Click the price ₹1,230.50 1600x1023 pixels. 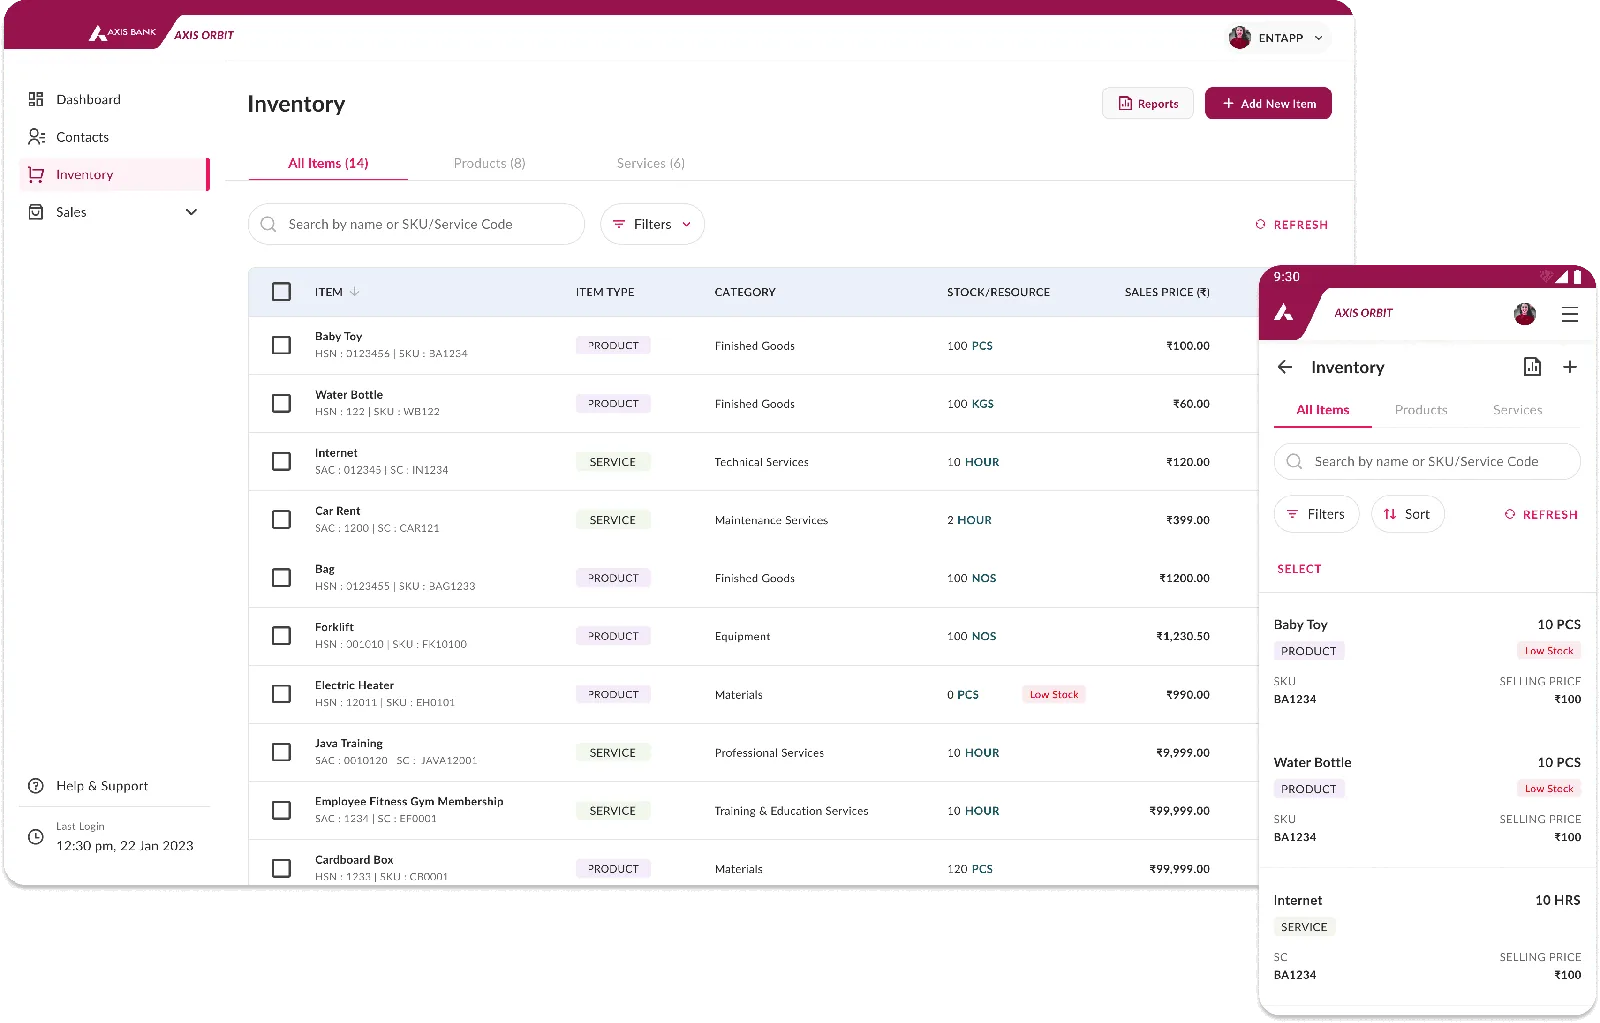(1183, 636)
